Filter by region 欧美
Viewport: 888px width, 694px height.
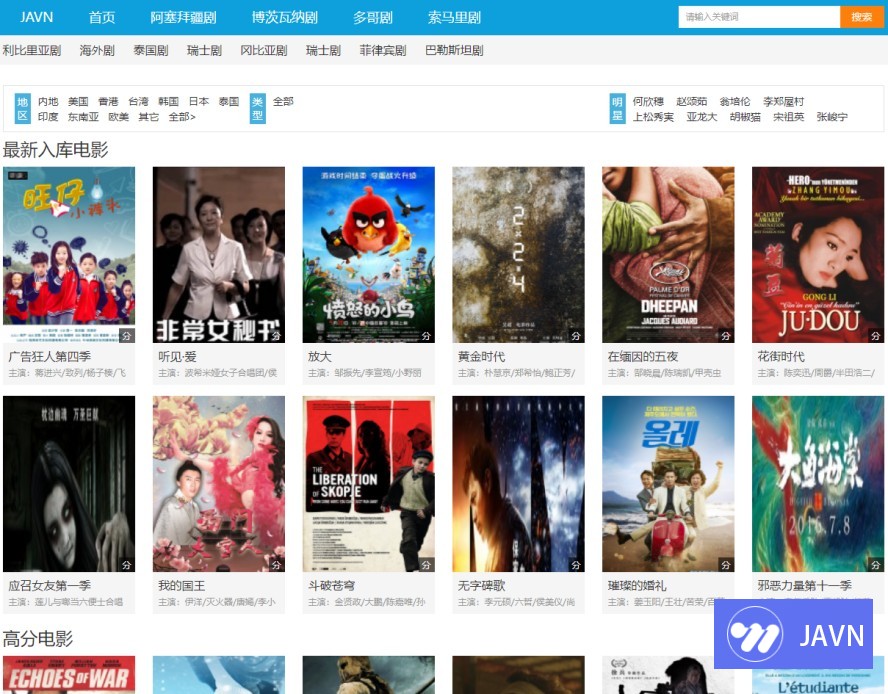click(x=118, y=117)
